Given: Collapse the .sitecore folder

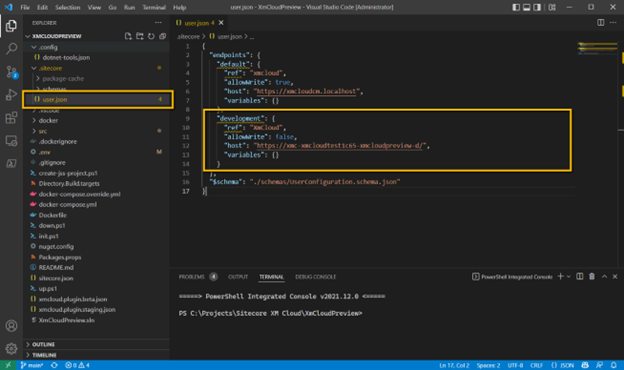Looking at the screenshot, I should pyautogui.click(x=34, y=68).
